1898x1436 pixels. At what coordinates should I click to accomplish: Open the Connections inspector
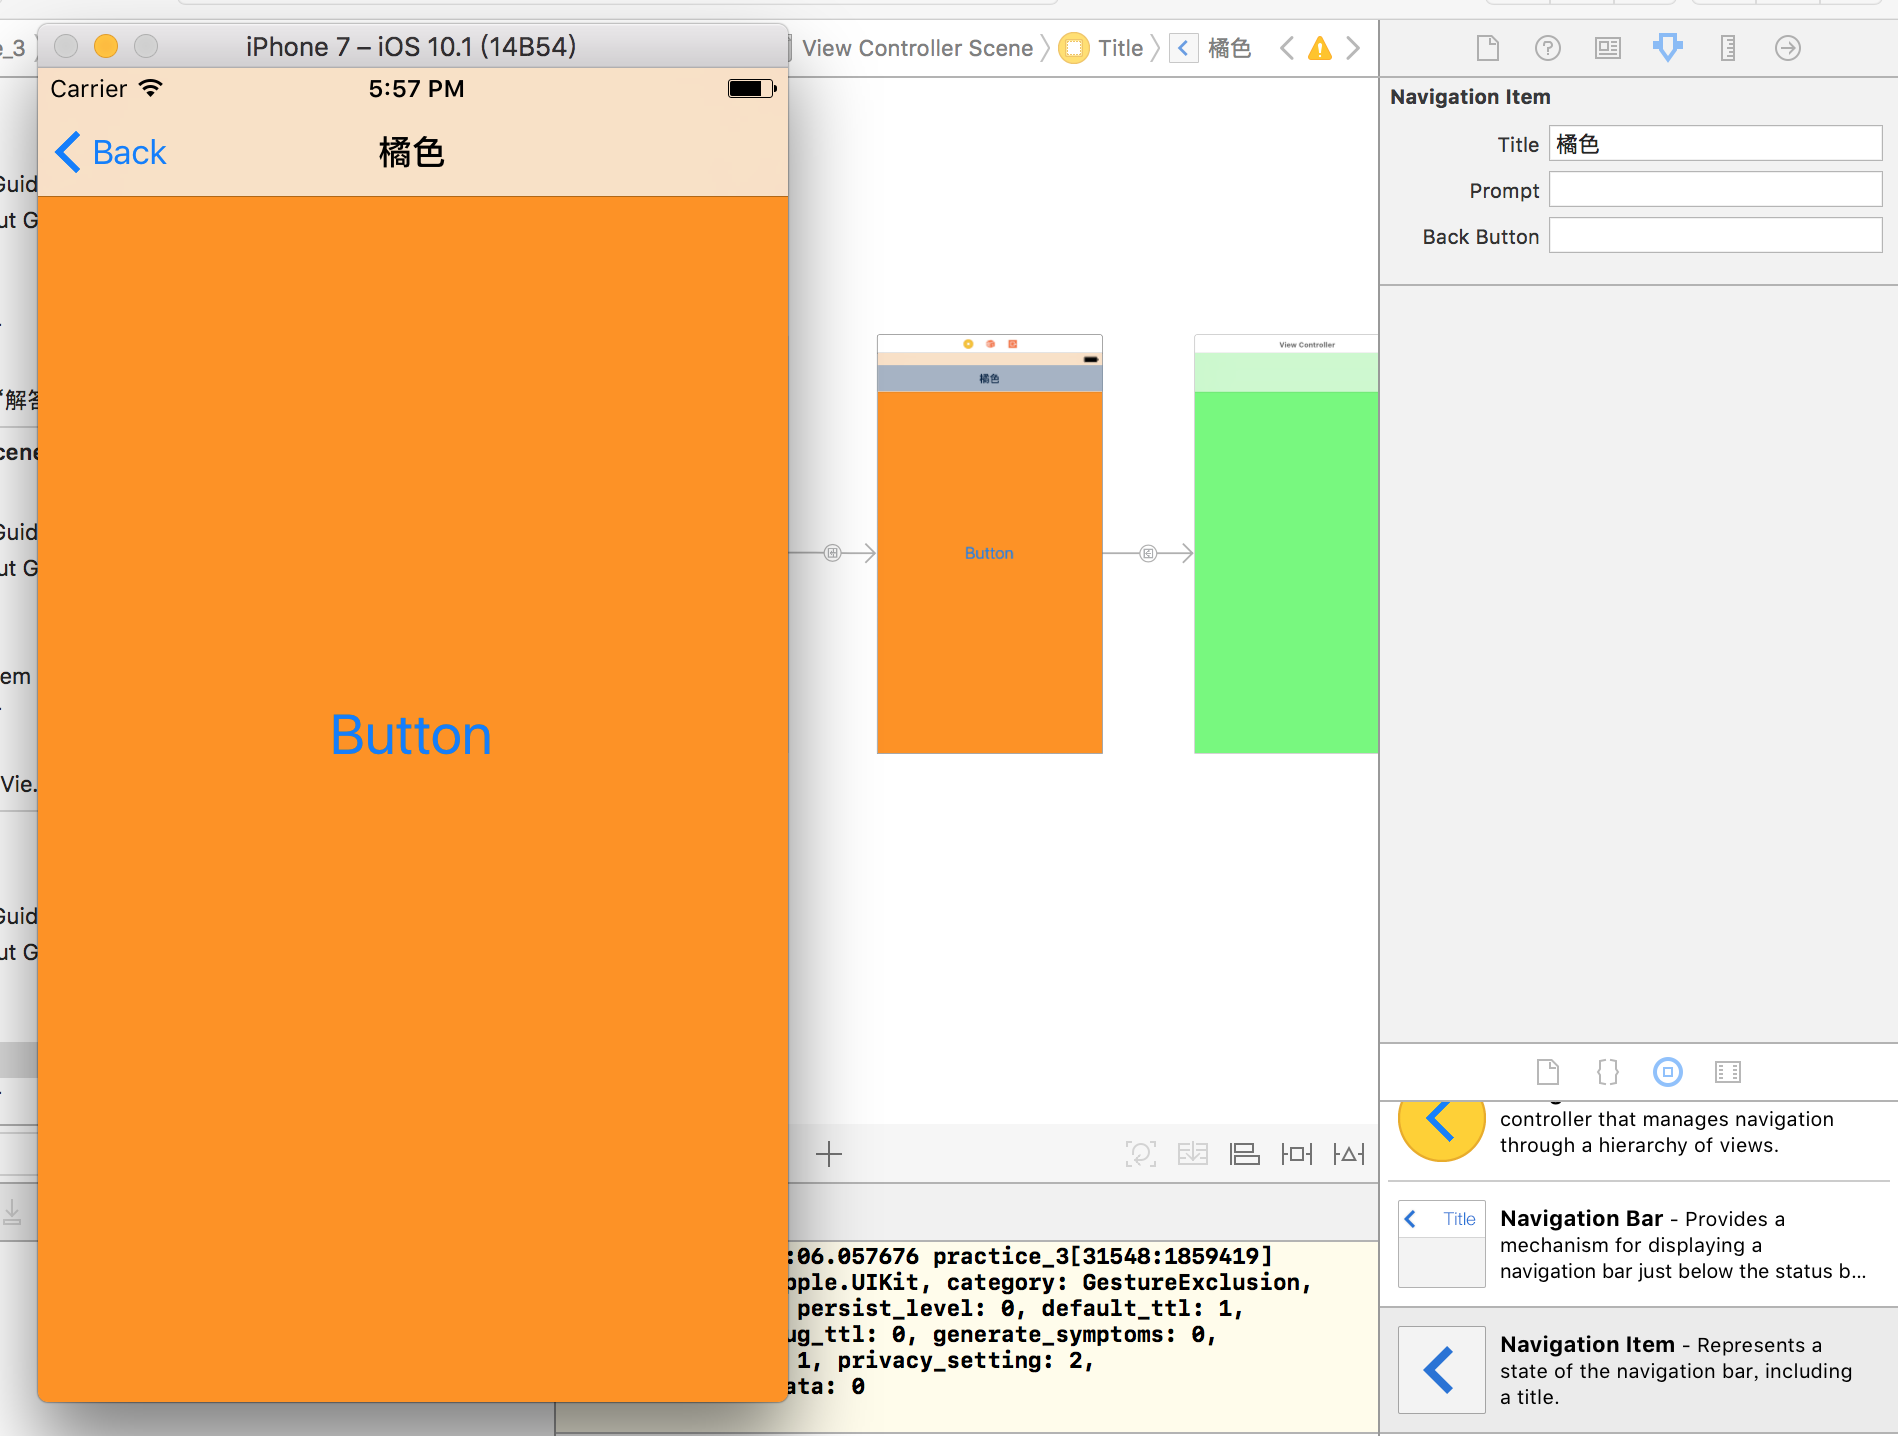tap(1788, 48)
